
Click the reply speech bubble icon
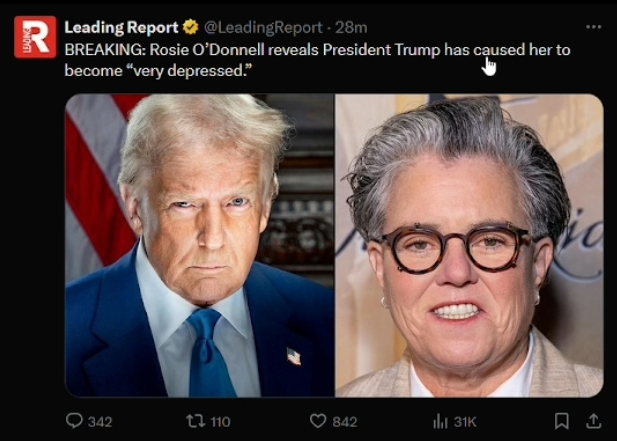74,421
